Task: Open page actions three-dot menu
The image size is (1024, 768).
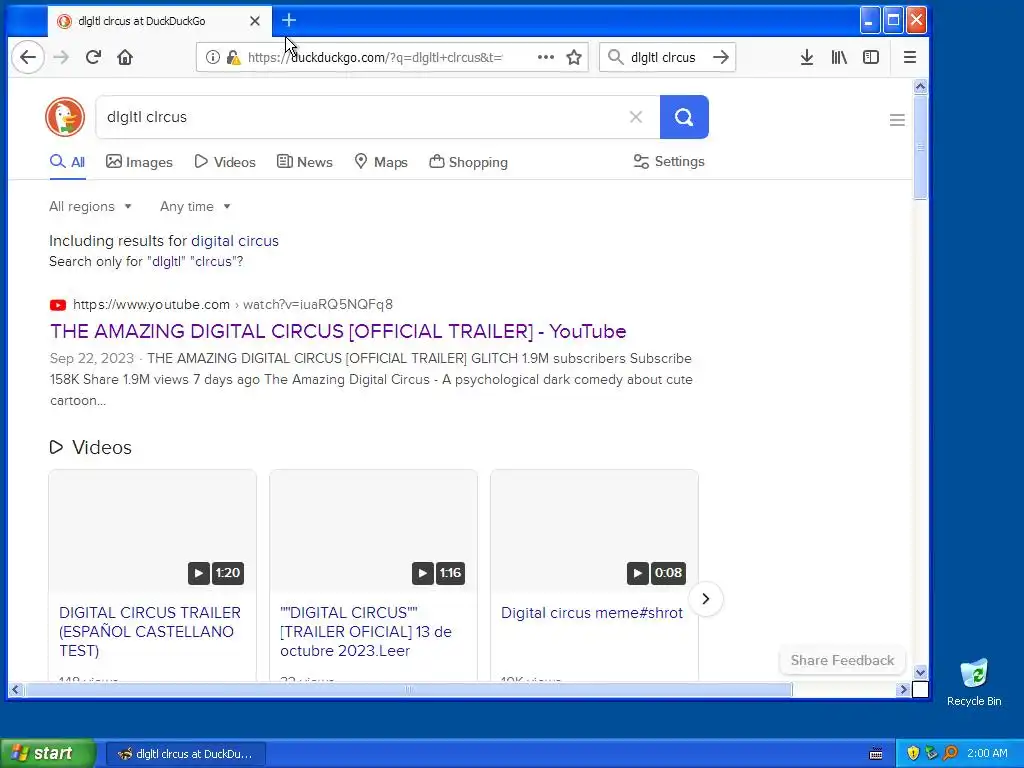Action: [546, 57]
